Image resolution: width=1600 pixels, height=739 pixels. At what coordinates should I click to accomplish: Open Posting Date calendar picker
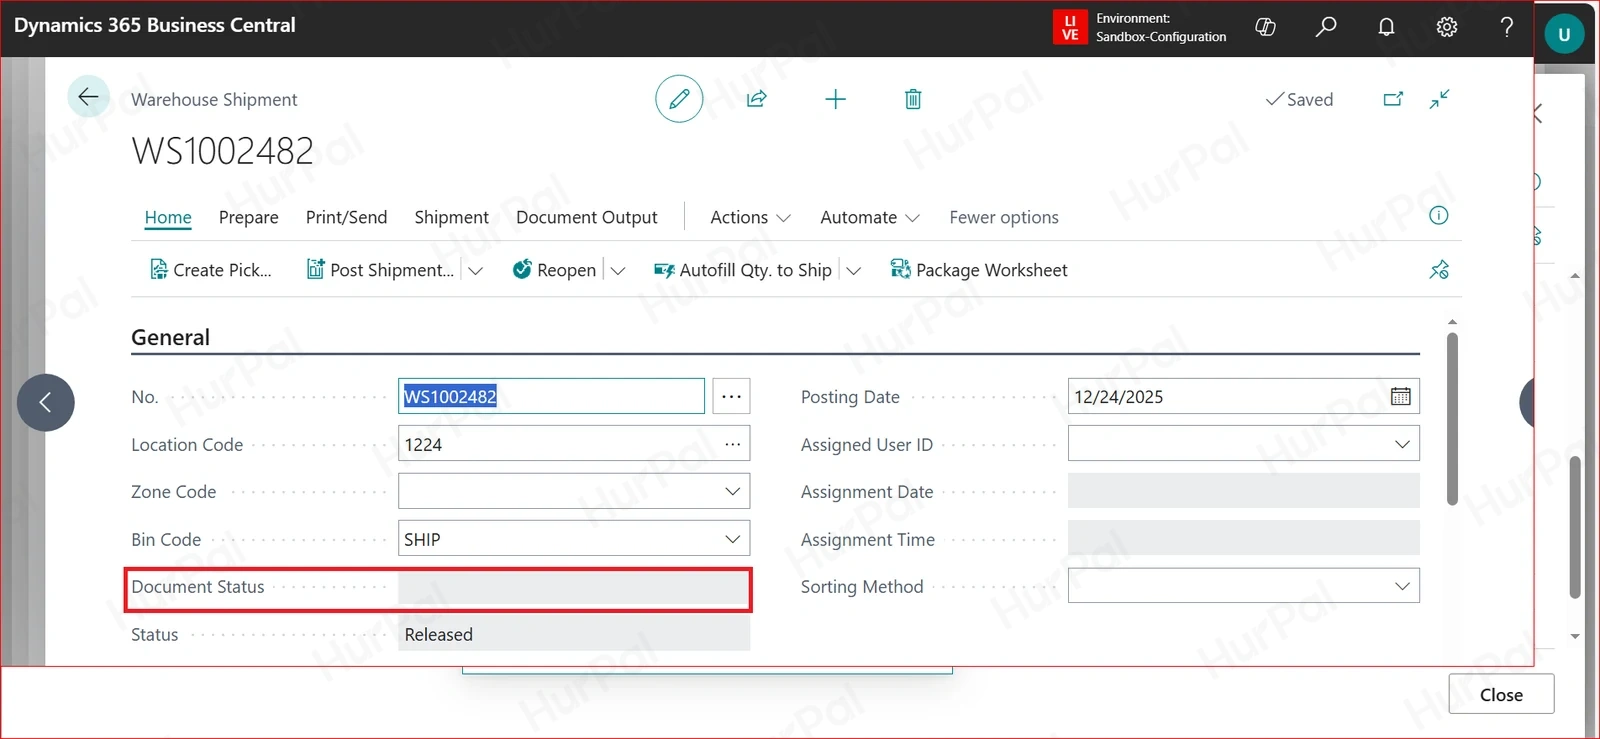tap(1401, 397)
